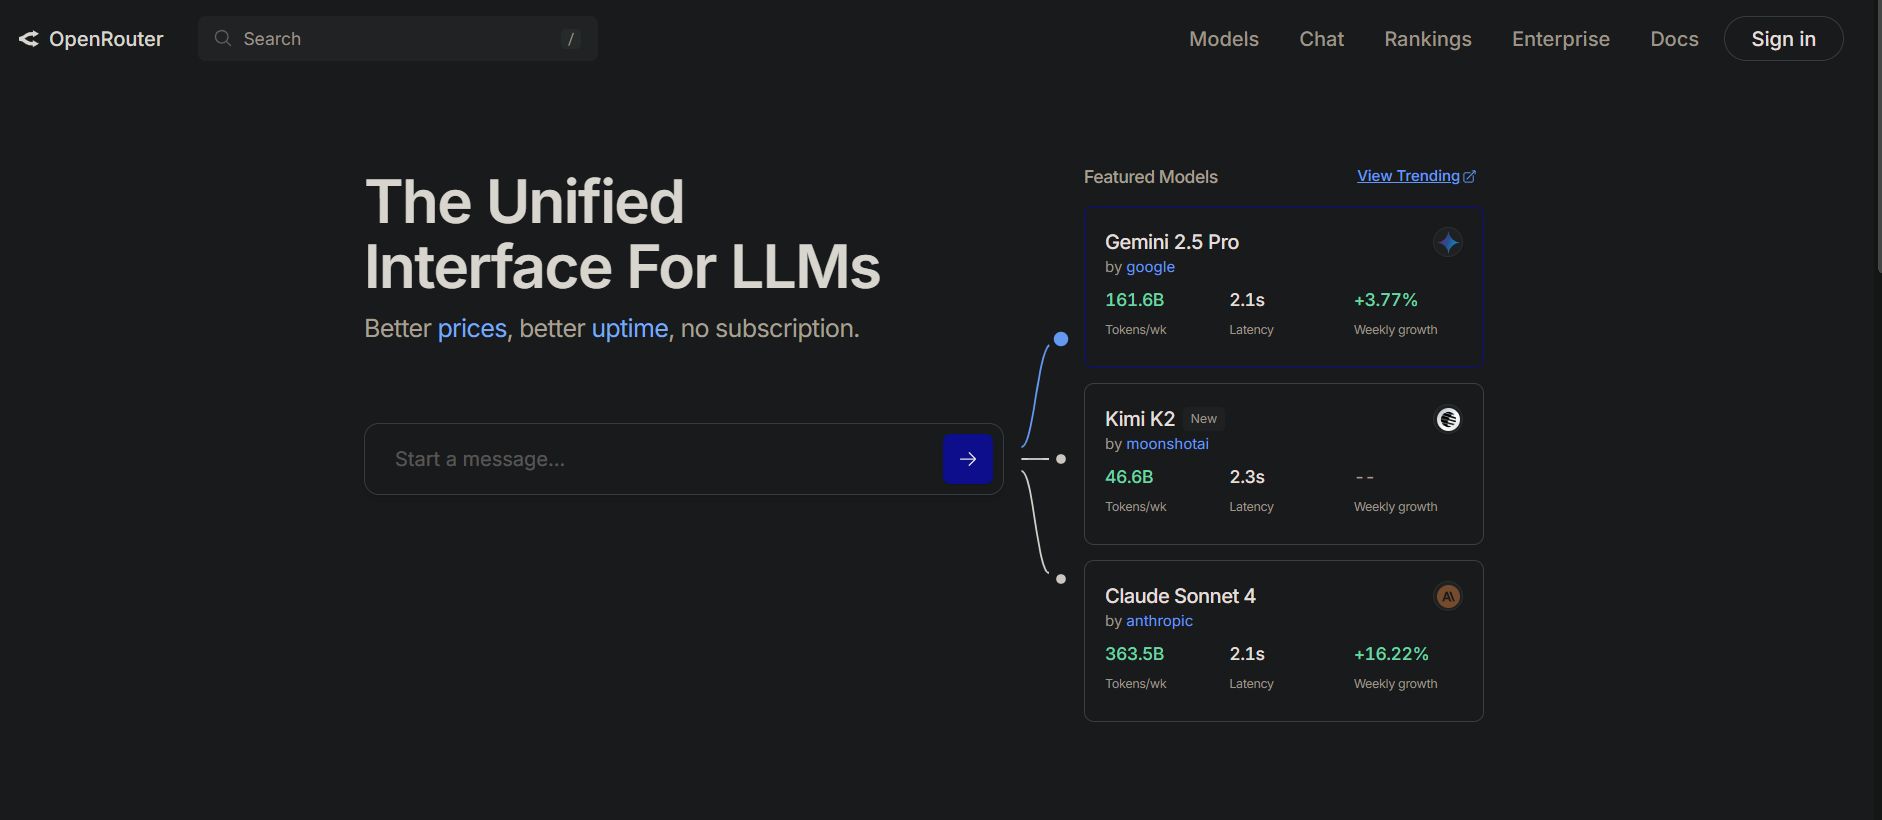Click the Featured Models heading
Screen dimensions: 1882x820
coord(1151,177)
